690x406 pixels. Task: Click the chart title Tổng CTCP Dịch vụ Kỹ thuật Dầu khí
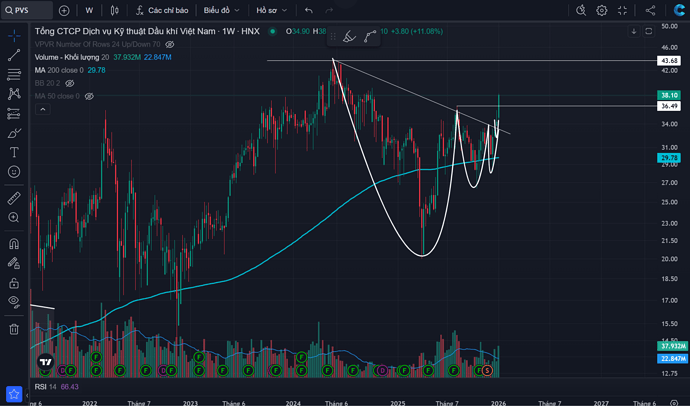[147, 31]
